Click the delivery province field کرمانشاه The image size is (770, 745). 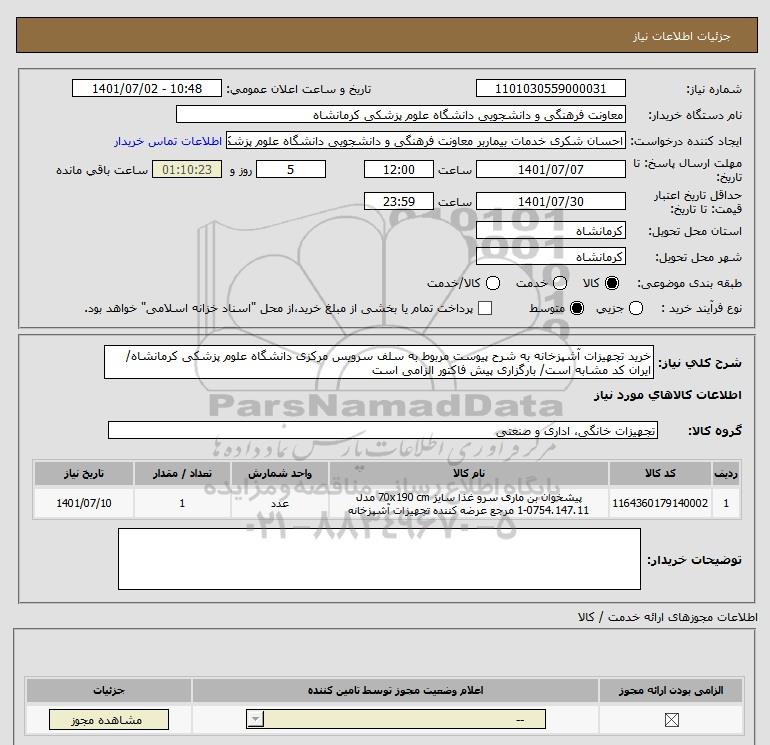coord(550,230)
